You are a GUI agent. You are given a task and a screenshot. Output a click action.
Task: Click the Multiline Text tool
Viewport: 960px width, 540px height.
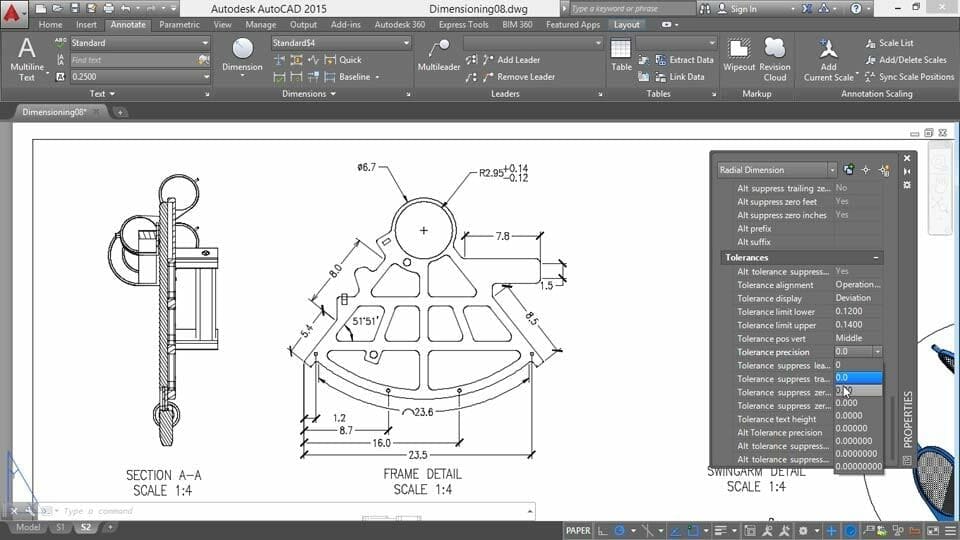[x=27, y=58]
